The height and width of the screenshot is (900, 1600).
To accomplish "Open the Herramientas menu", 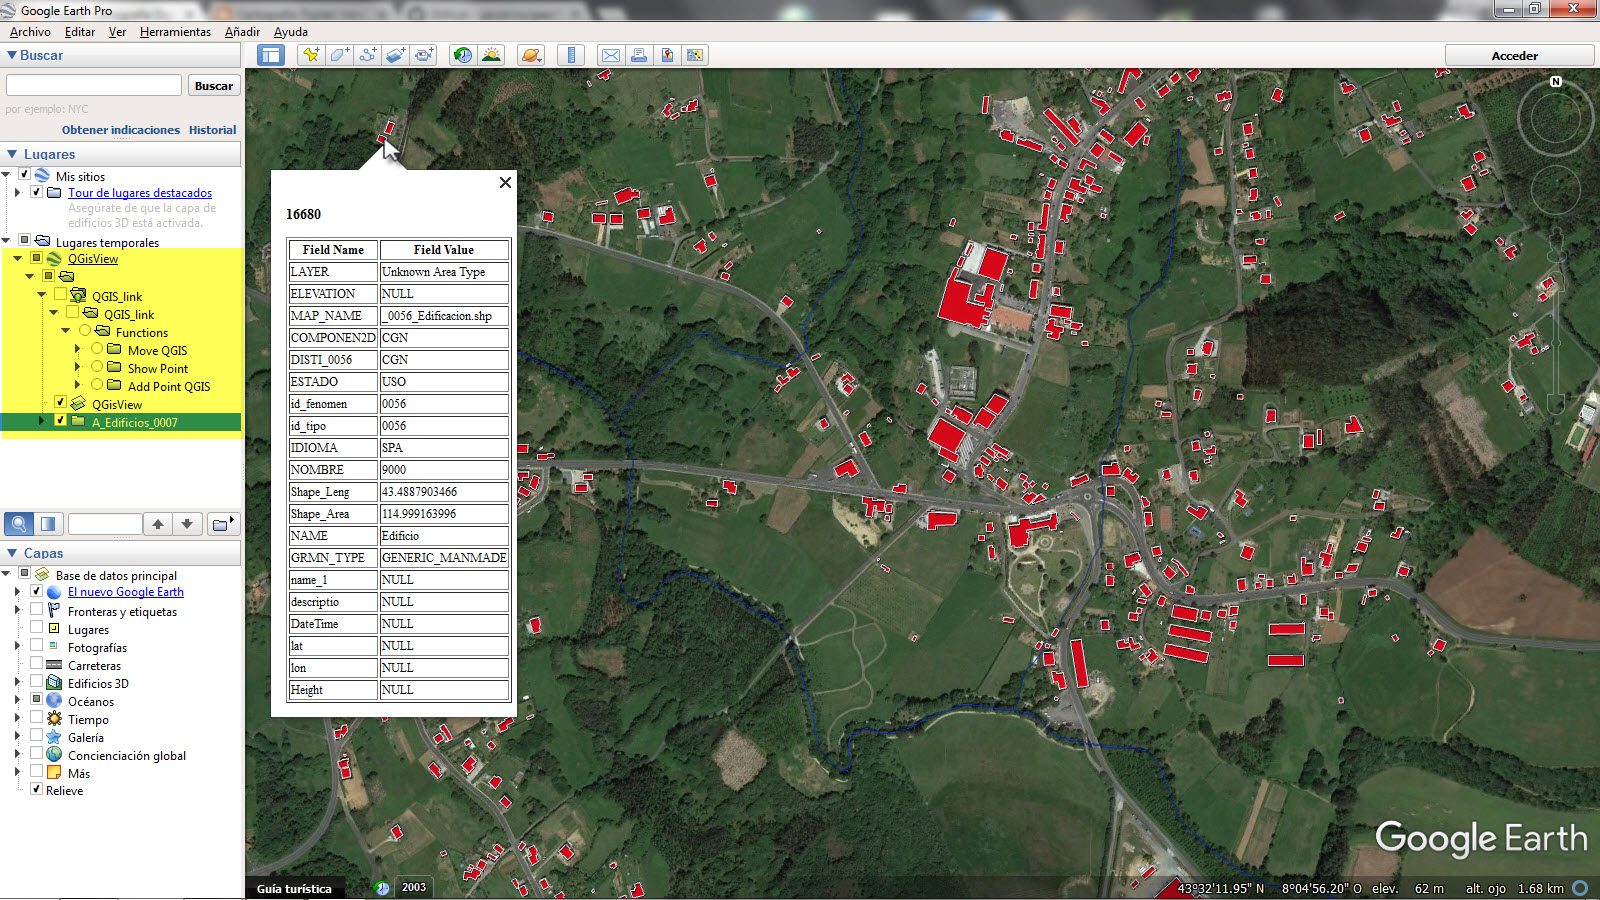I will [176, 31].
